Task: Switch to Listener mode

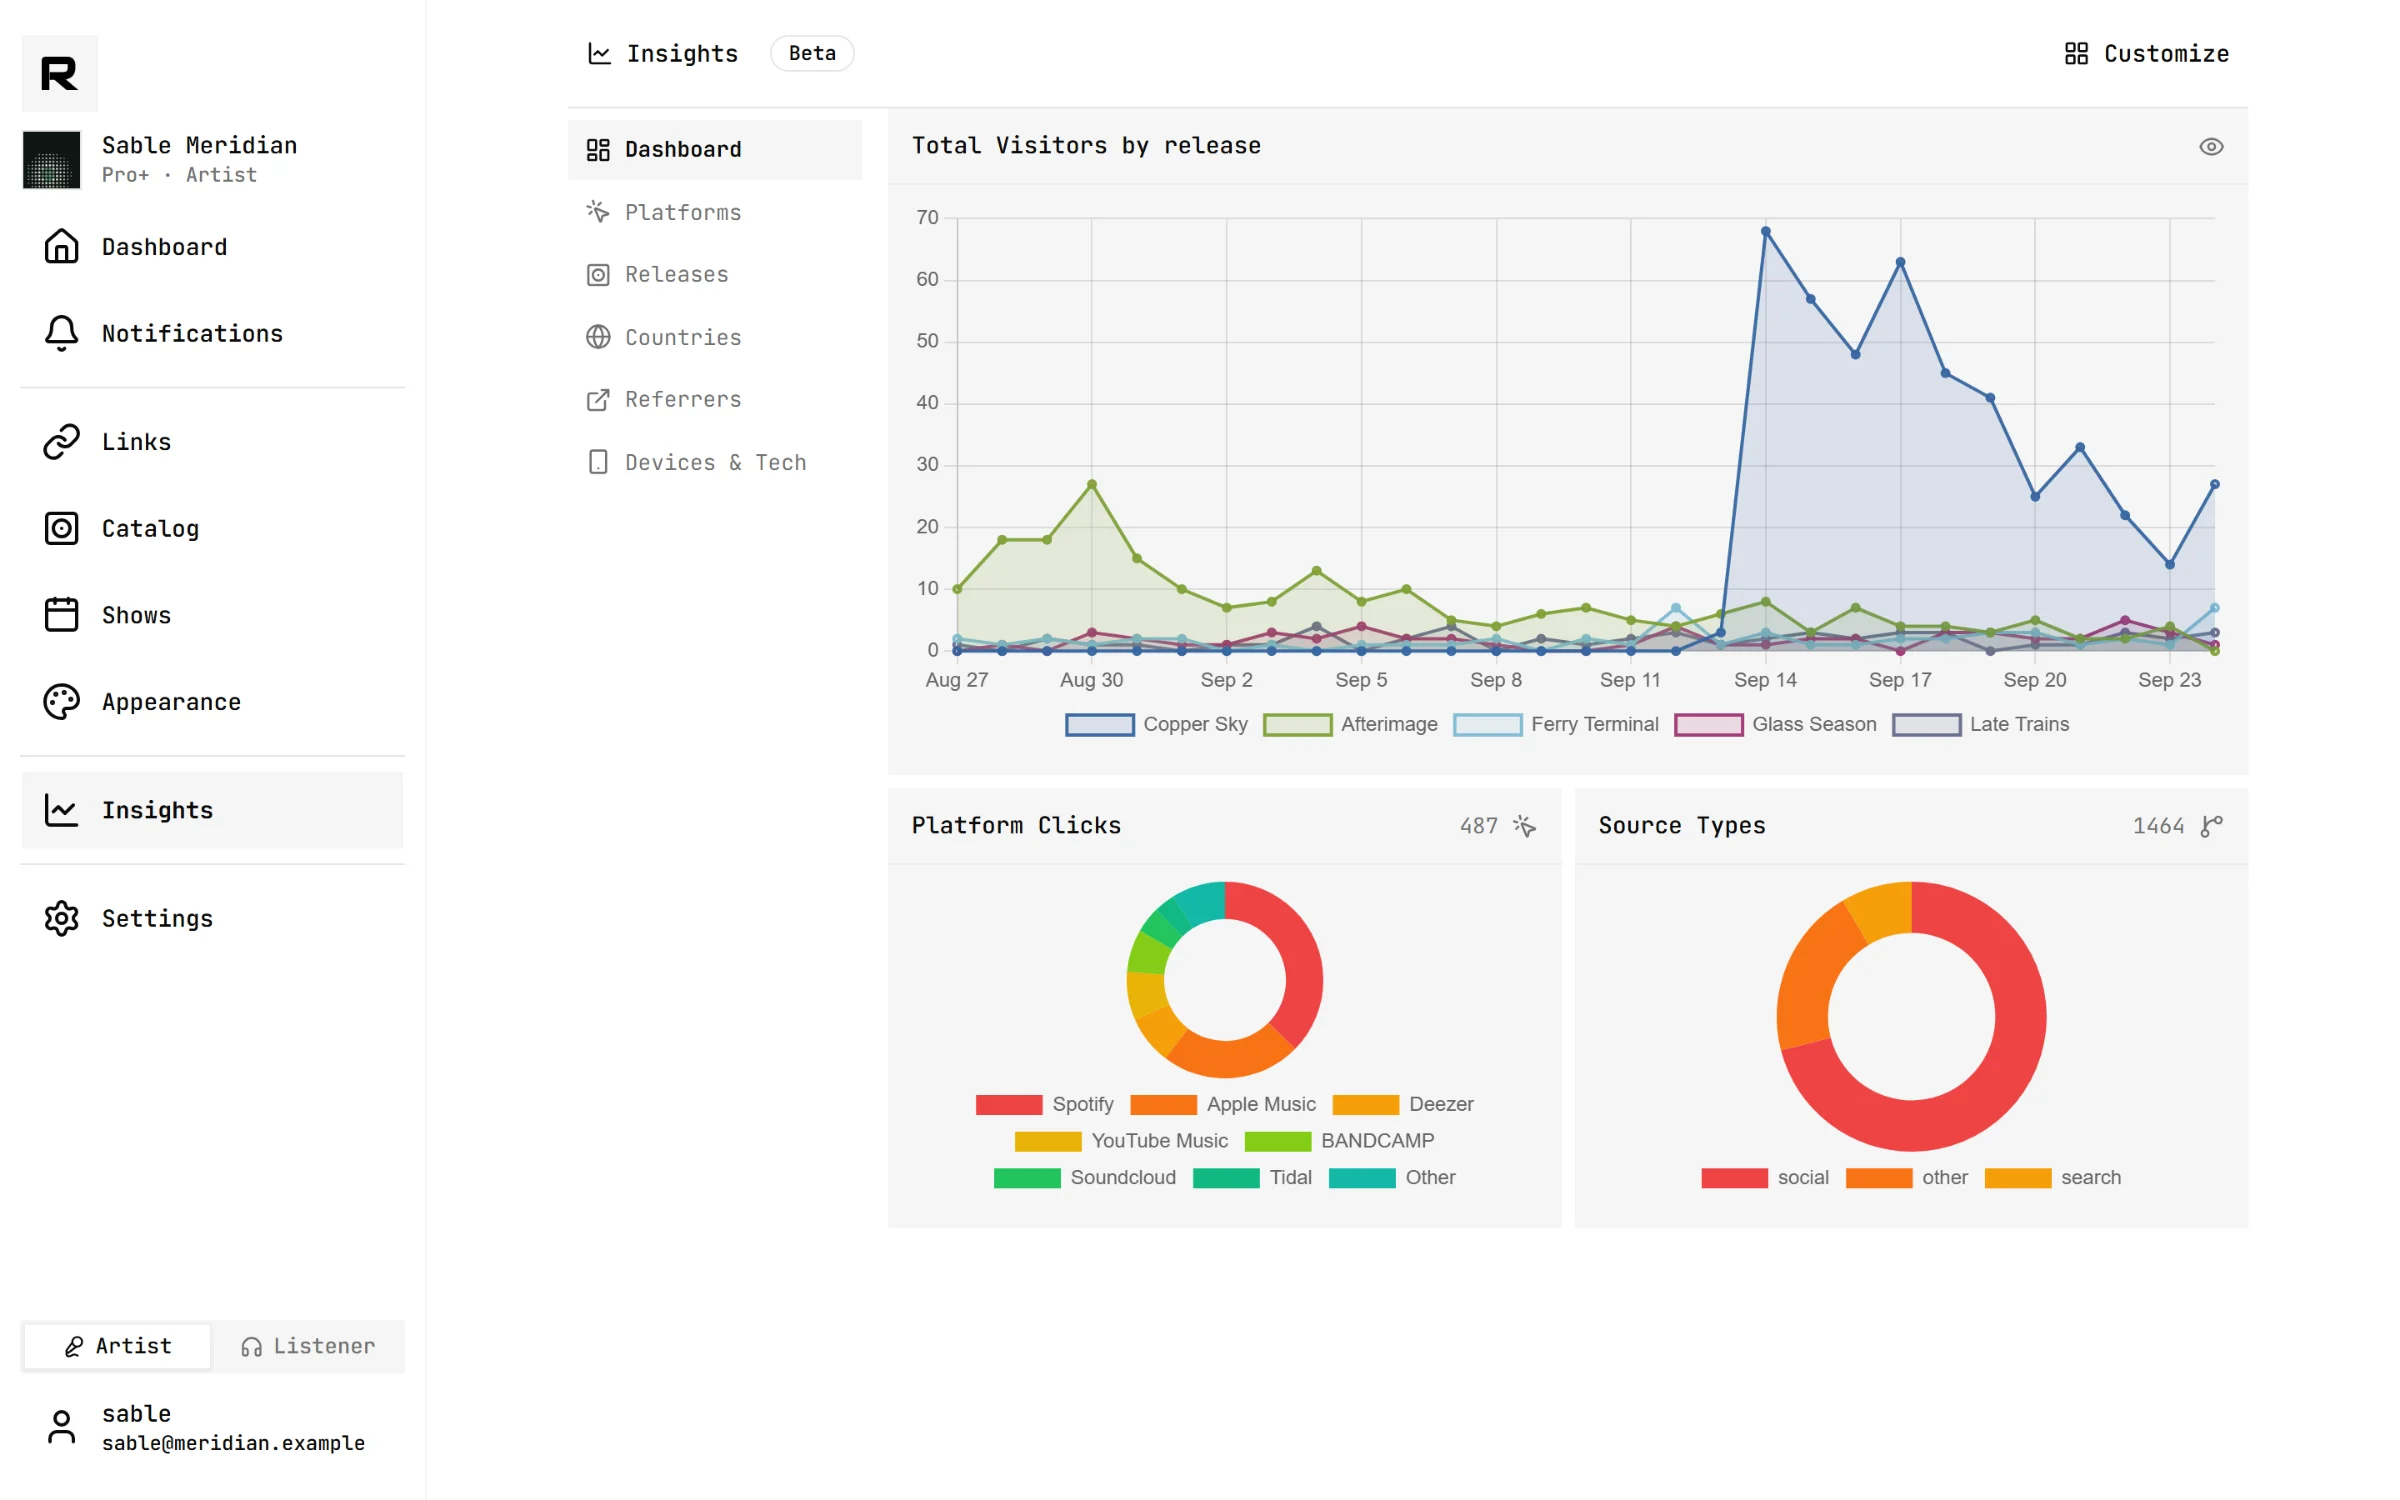Action: 308,1346
